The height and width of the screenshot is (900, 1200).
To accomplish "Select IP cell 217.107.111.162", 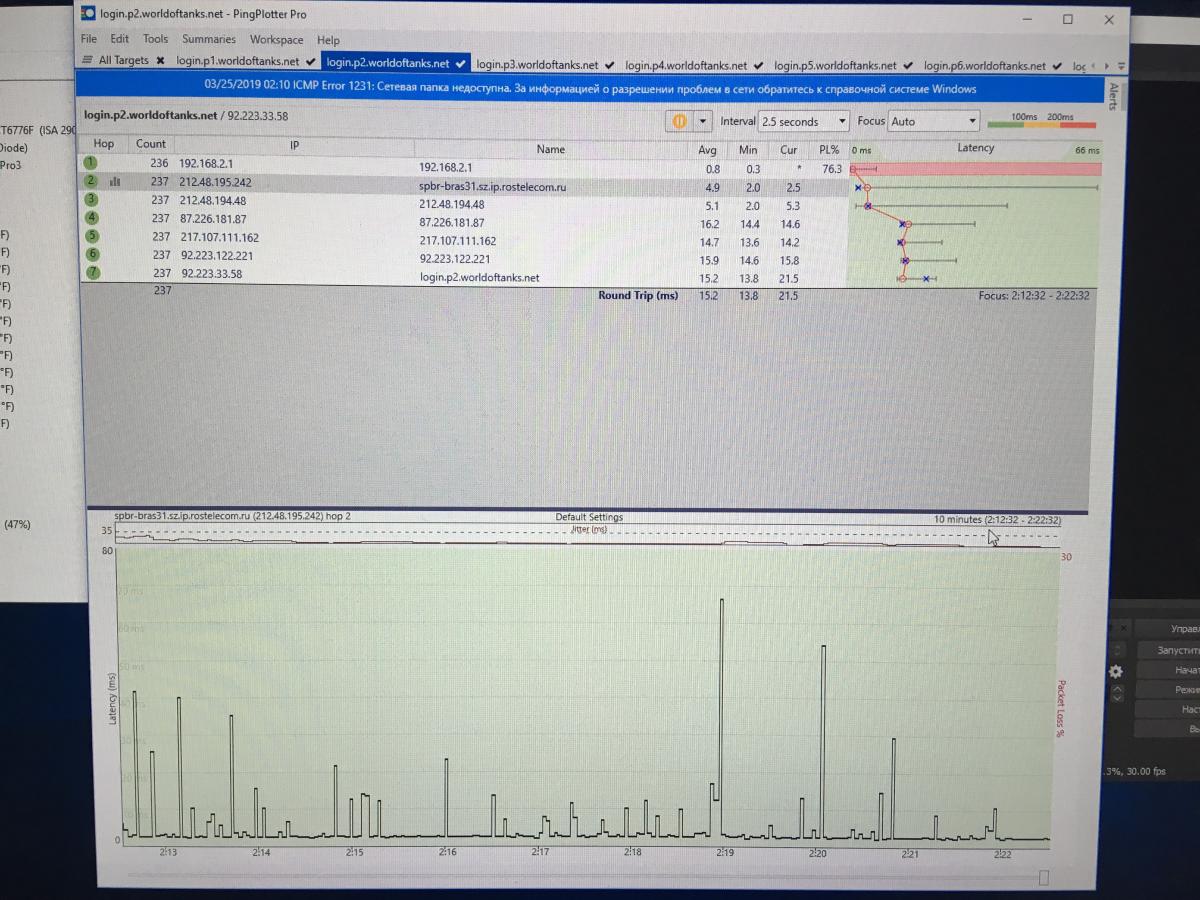I will 220,237.
